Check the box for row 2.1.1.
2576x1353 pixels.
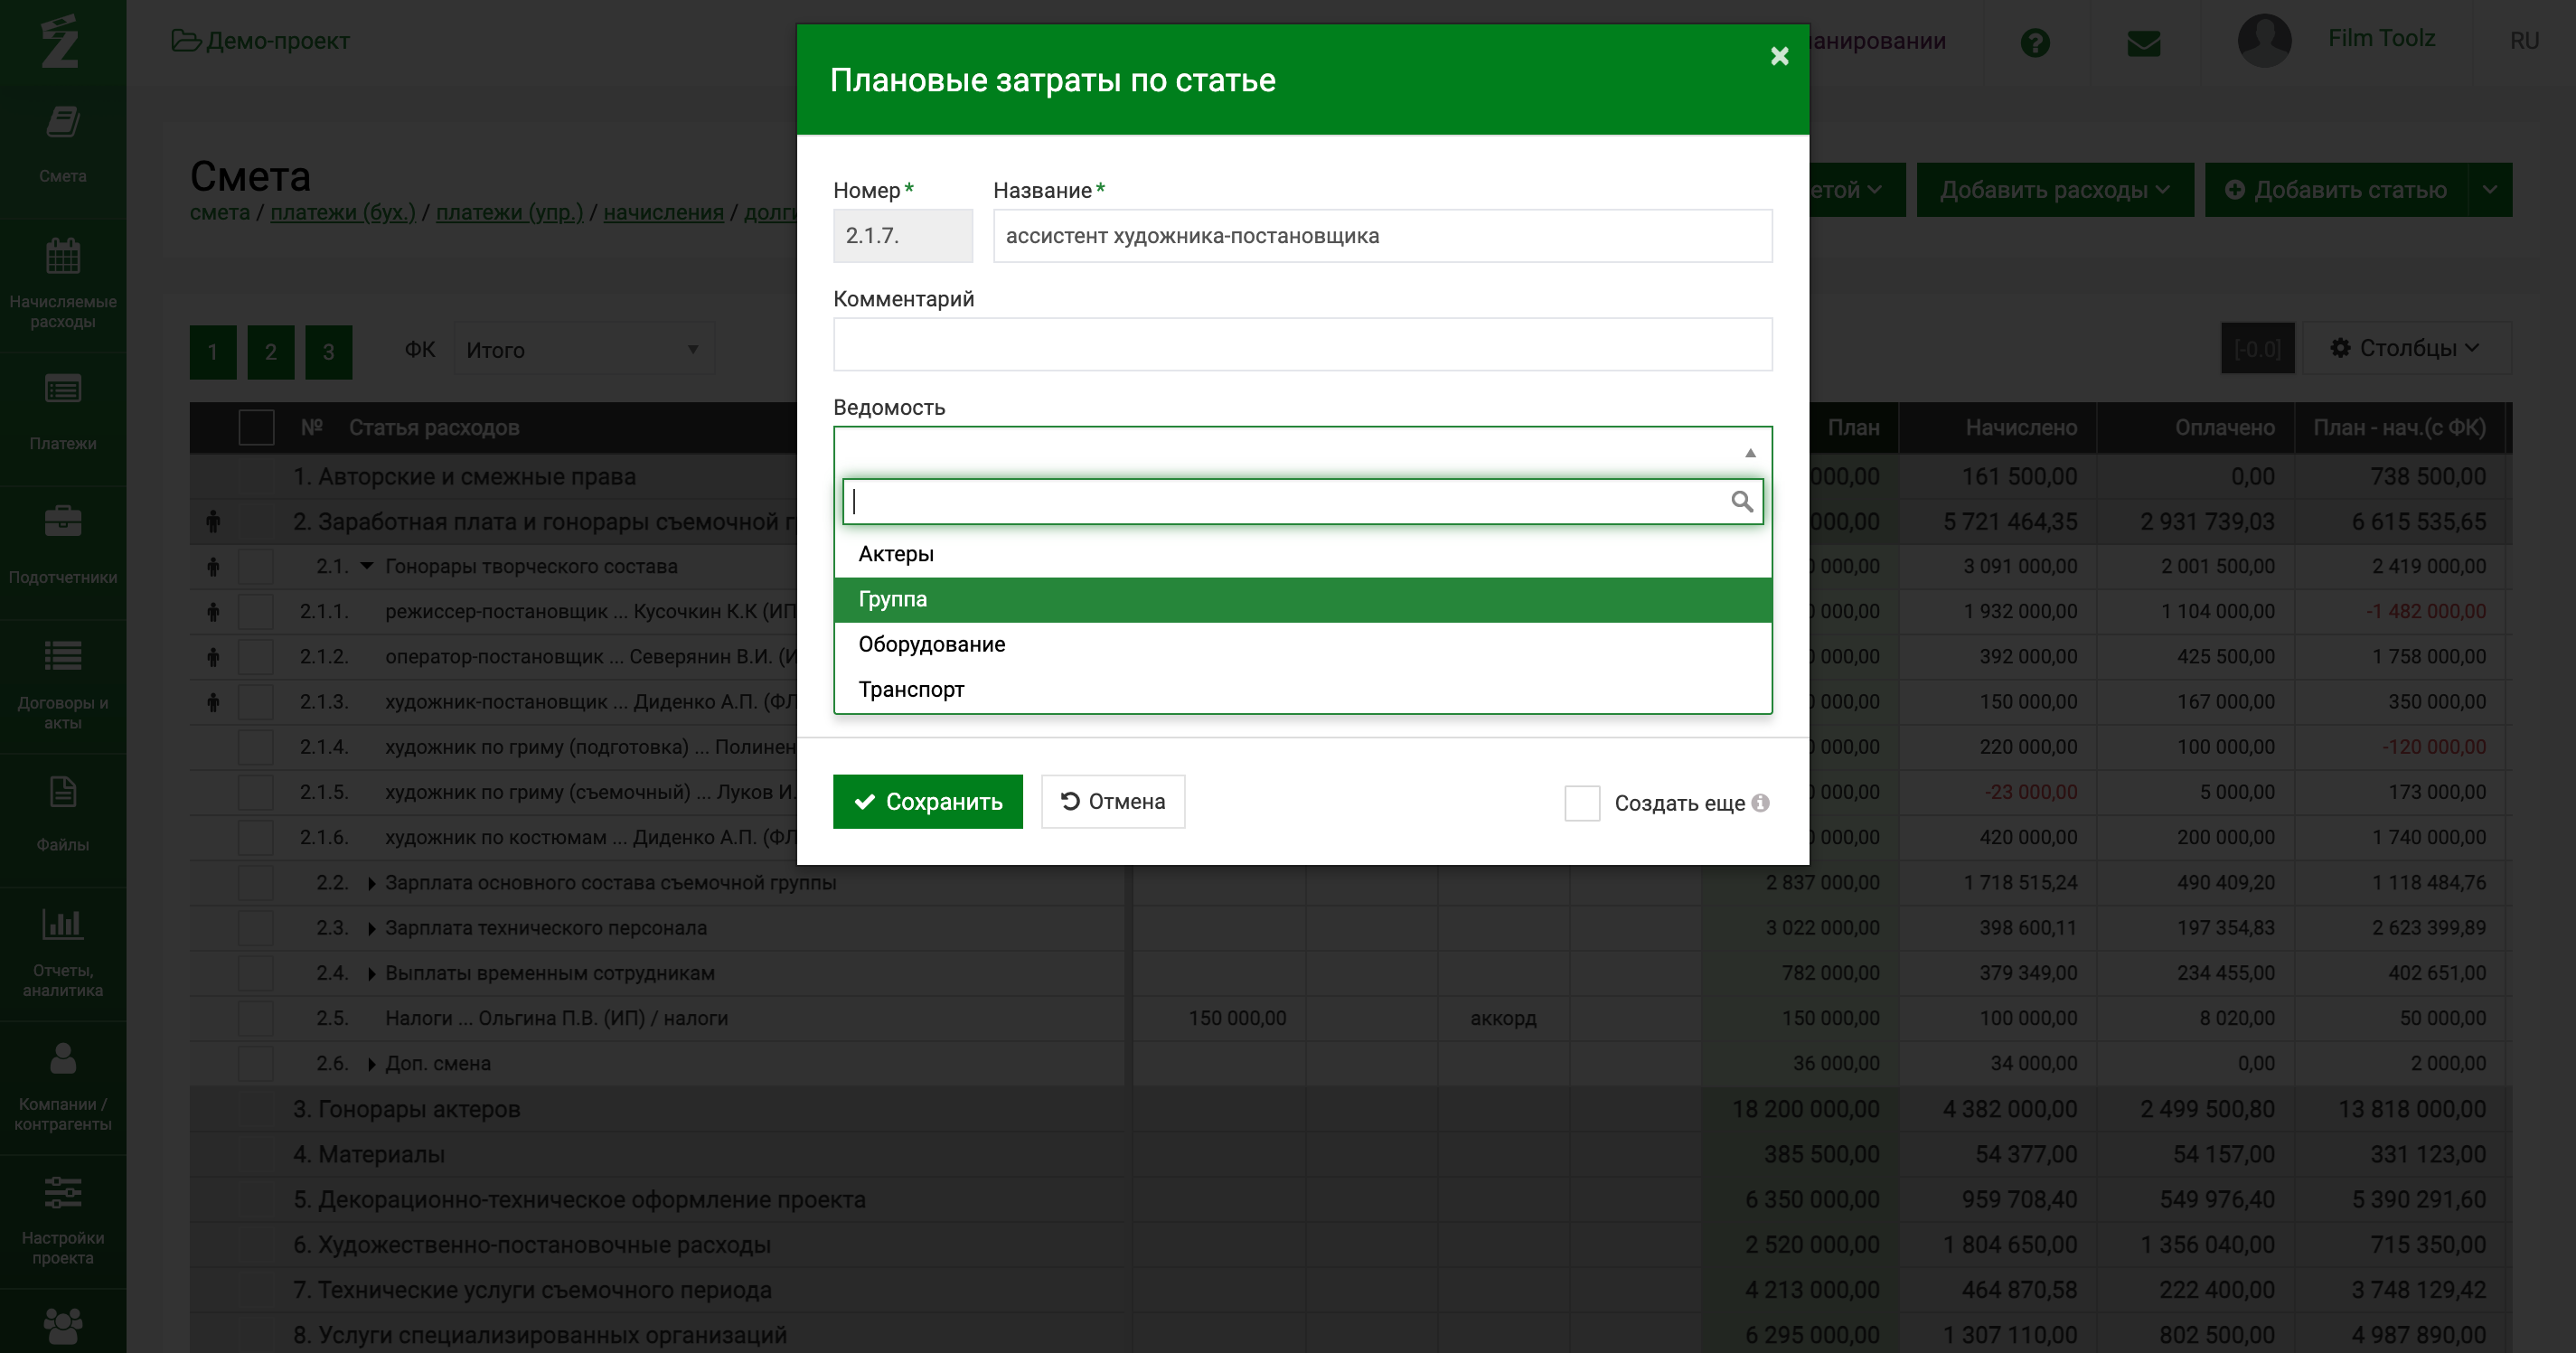256,611
